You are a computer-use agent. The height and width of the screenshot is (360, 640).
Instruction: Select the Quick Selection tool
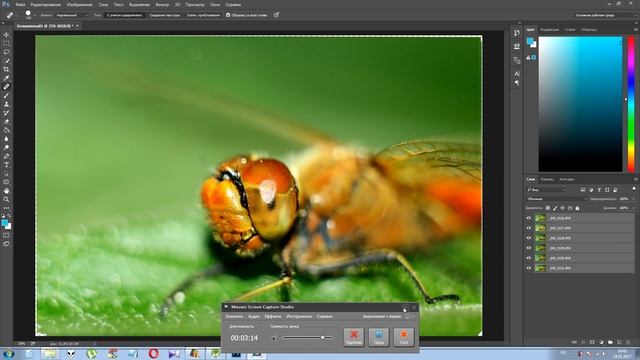coord(6,61)
